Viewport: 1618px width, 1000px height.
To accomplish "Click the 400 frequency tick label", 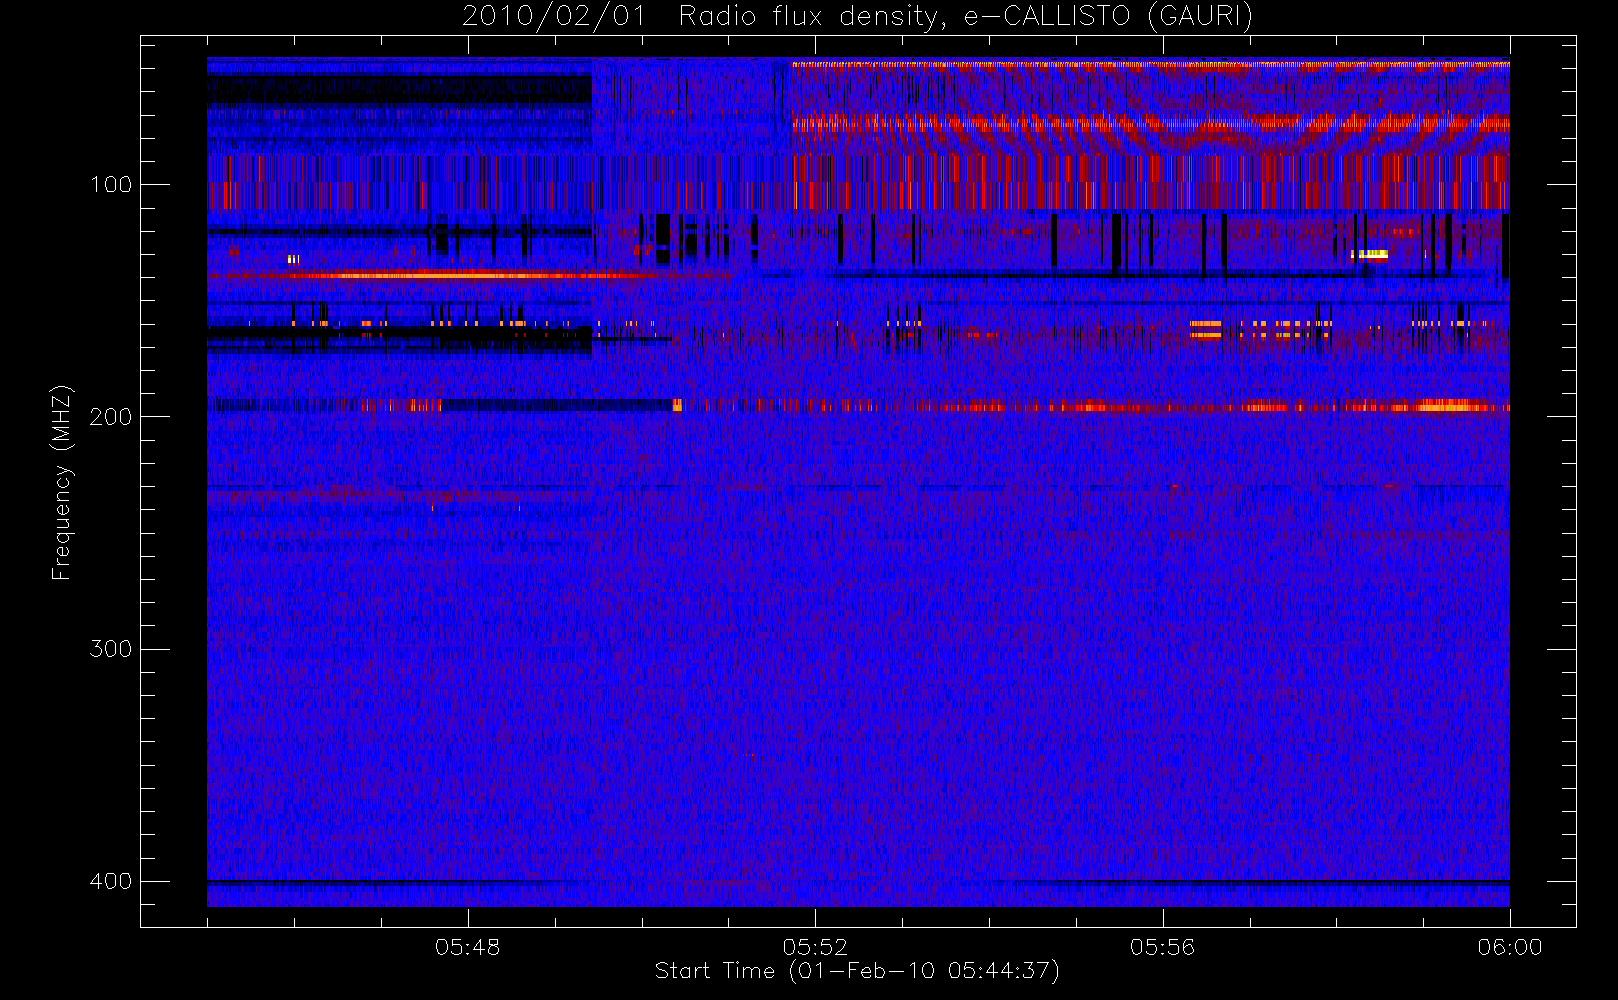I will click(x=110, y=881).
